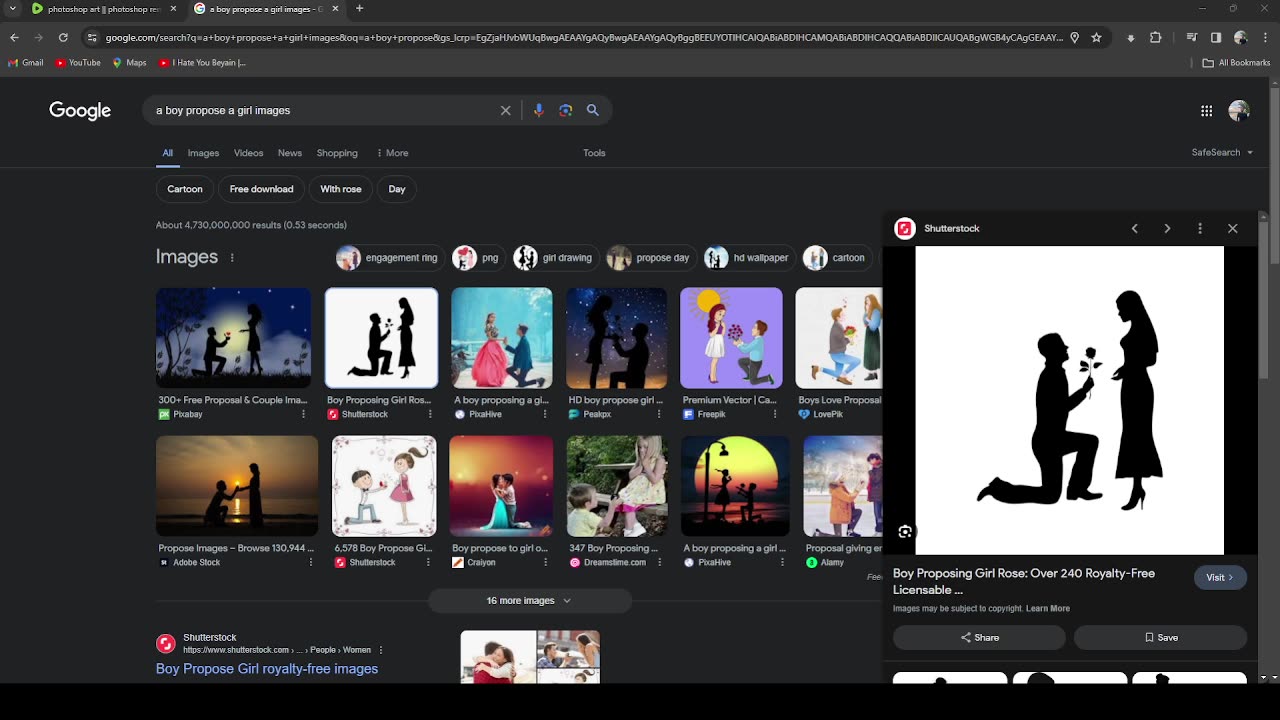Go to previous image in preview panel
The image size is (1280, 720).
(1134, 229)
